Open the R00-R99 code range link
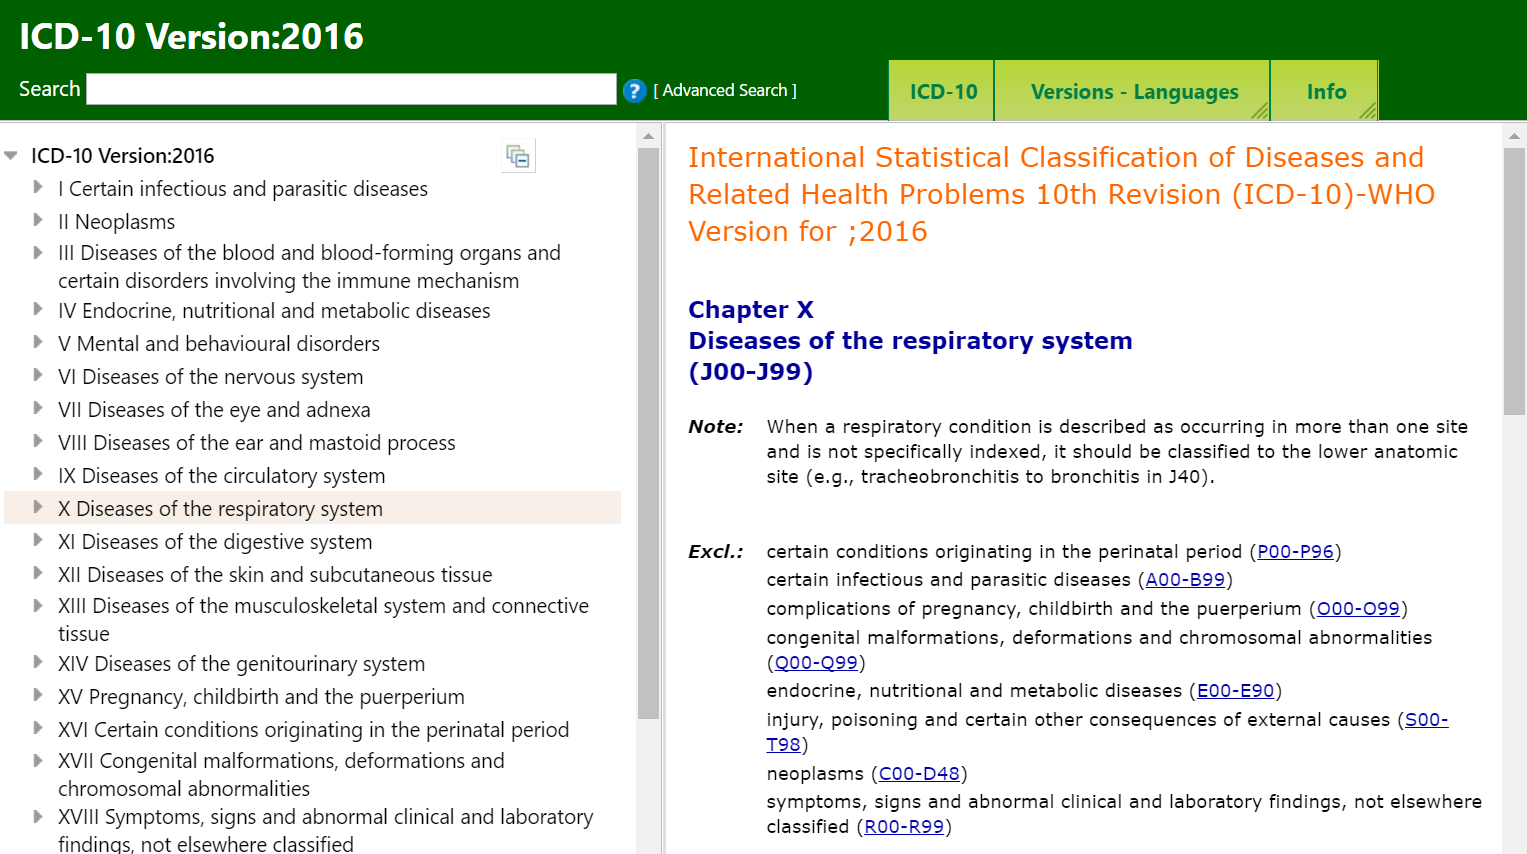 point(904,827)
